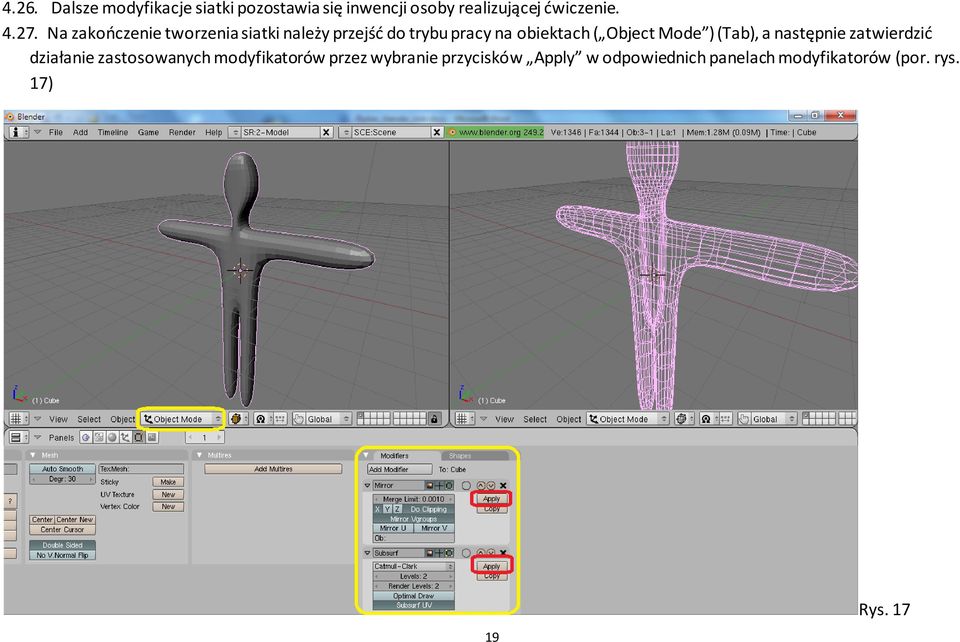Click the Add Multires button
Viewport: 960px width, 642px height.
click(273, 469)
